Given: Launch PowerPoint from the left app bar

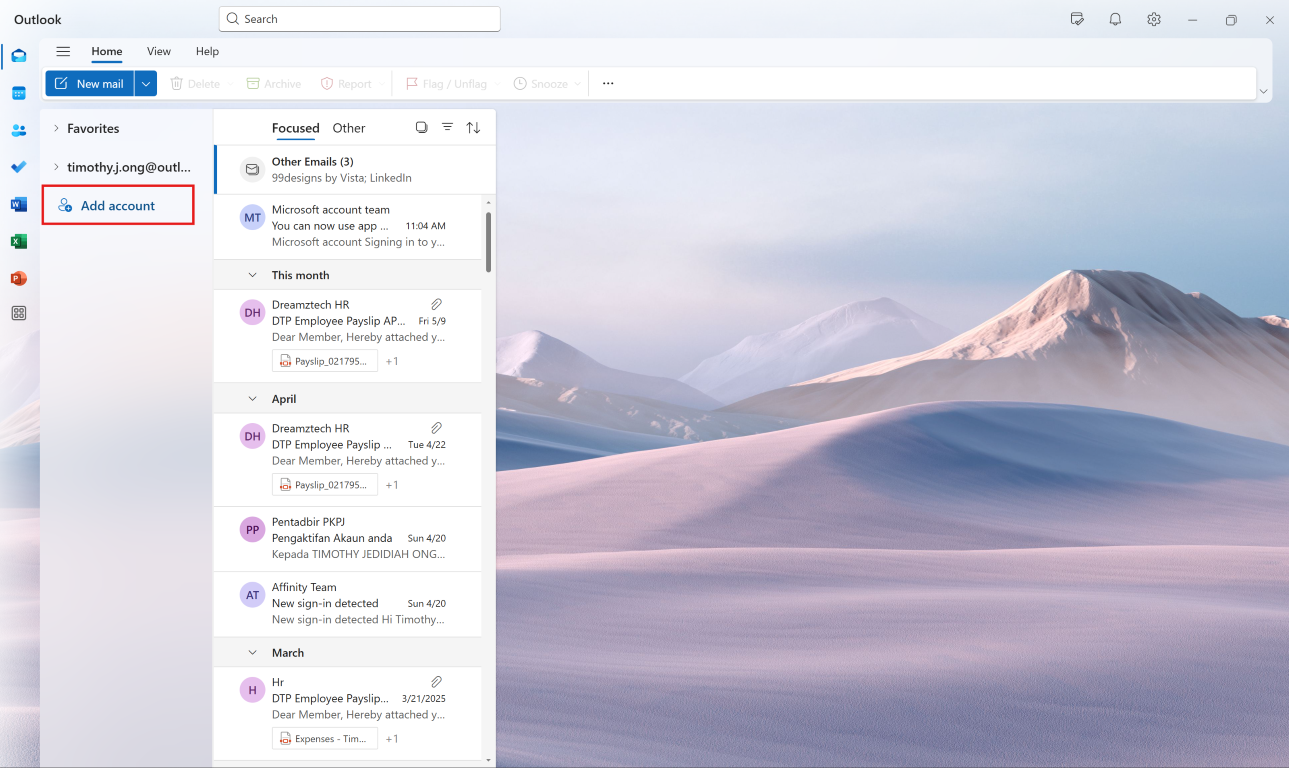Looking at the screenshot, I should pyautogui.click(x=19, y=278).
